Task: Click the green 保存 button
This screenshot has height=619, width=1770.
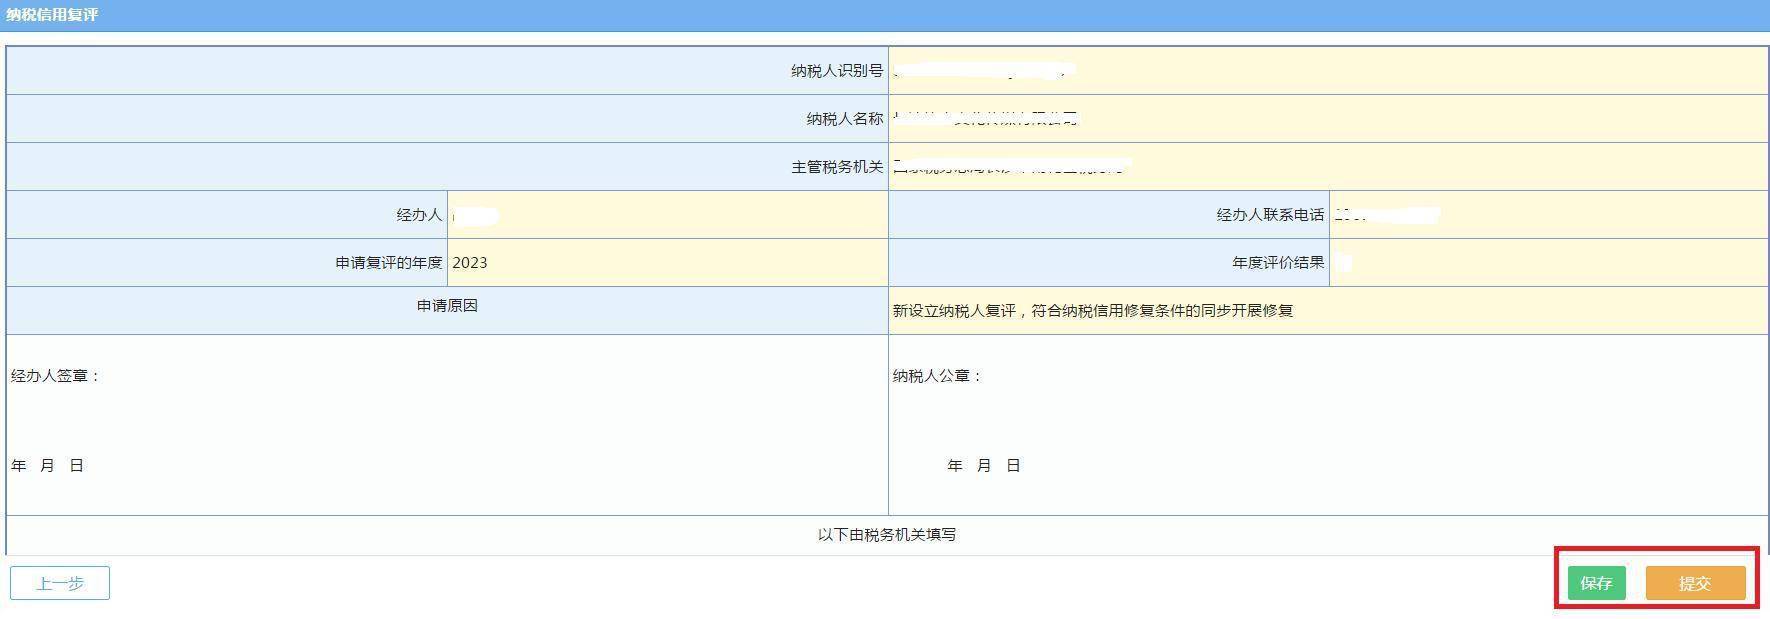Action: click(x=1596, y=583)
